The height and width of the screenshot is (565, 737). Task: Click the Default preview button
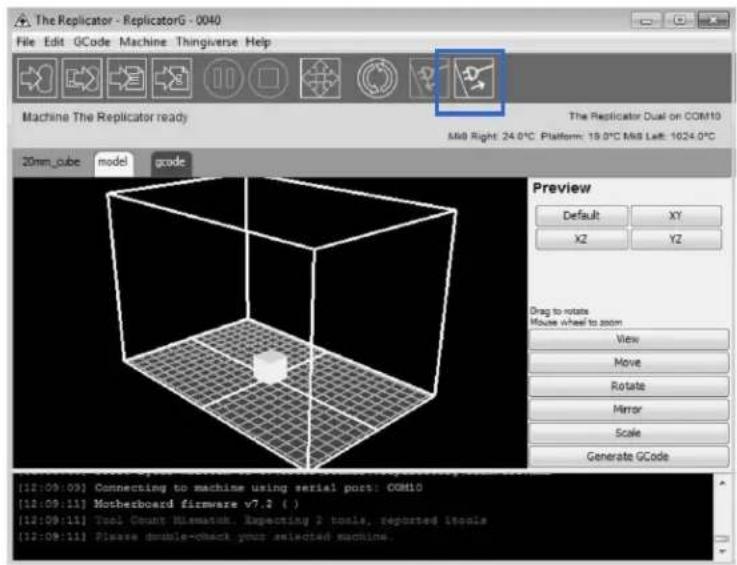click(581, 216)
